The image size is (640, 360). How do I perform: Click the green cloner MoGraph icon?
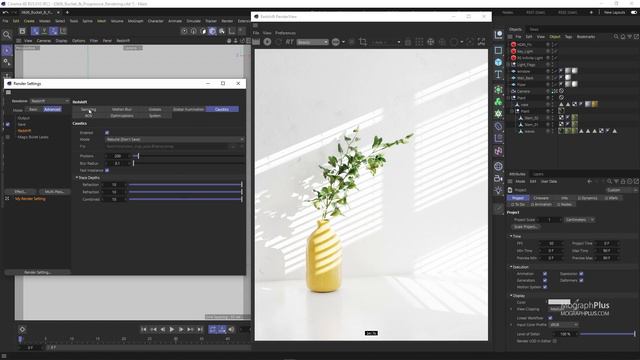coord(498,102)
